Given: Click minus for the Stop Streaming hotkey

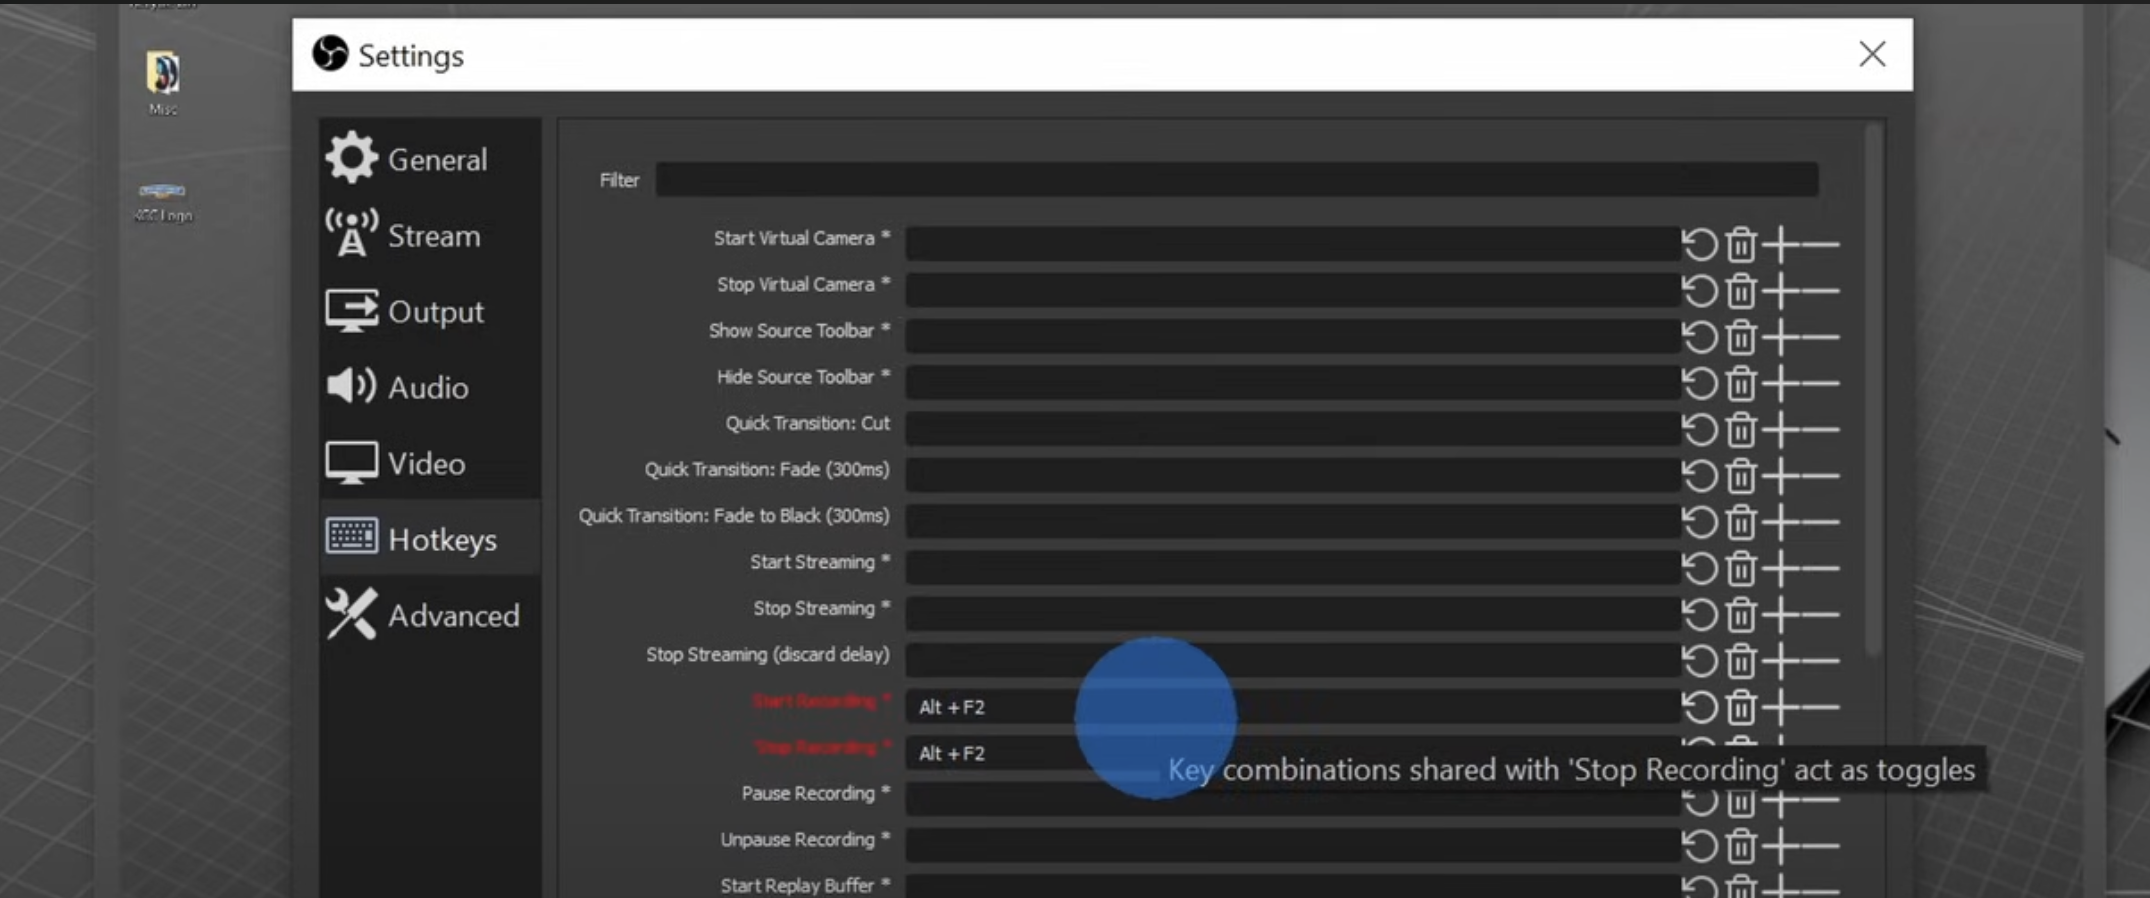Looking at the screenshot, I should point(1821,615).
